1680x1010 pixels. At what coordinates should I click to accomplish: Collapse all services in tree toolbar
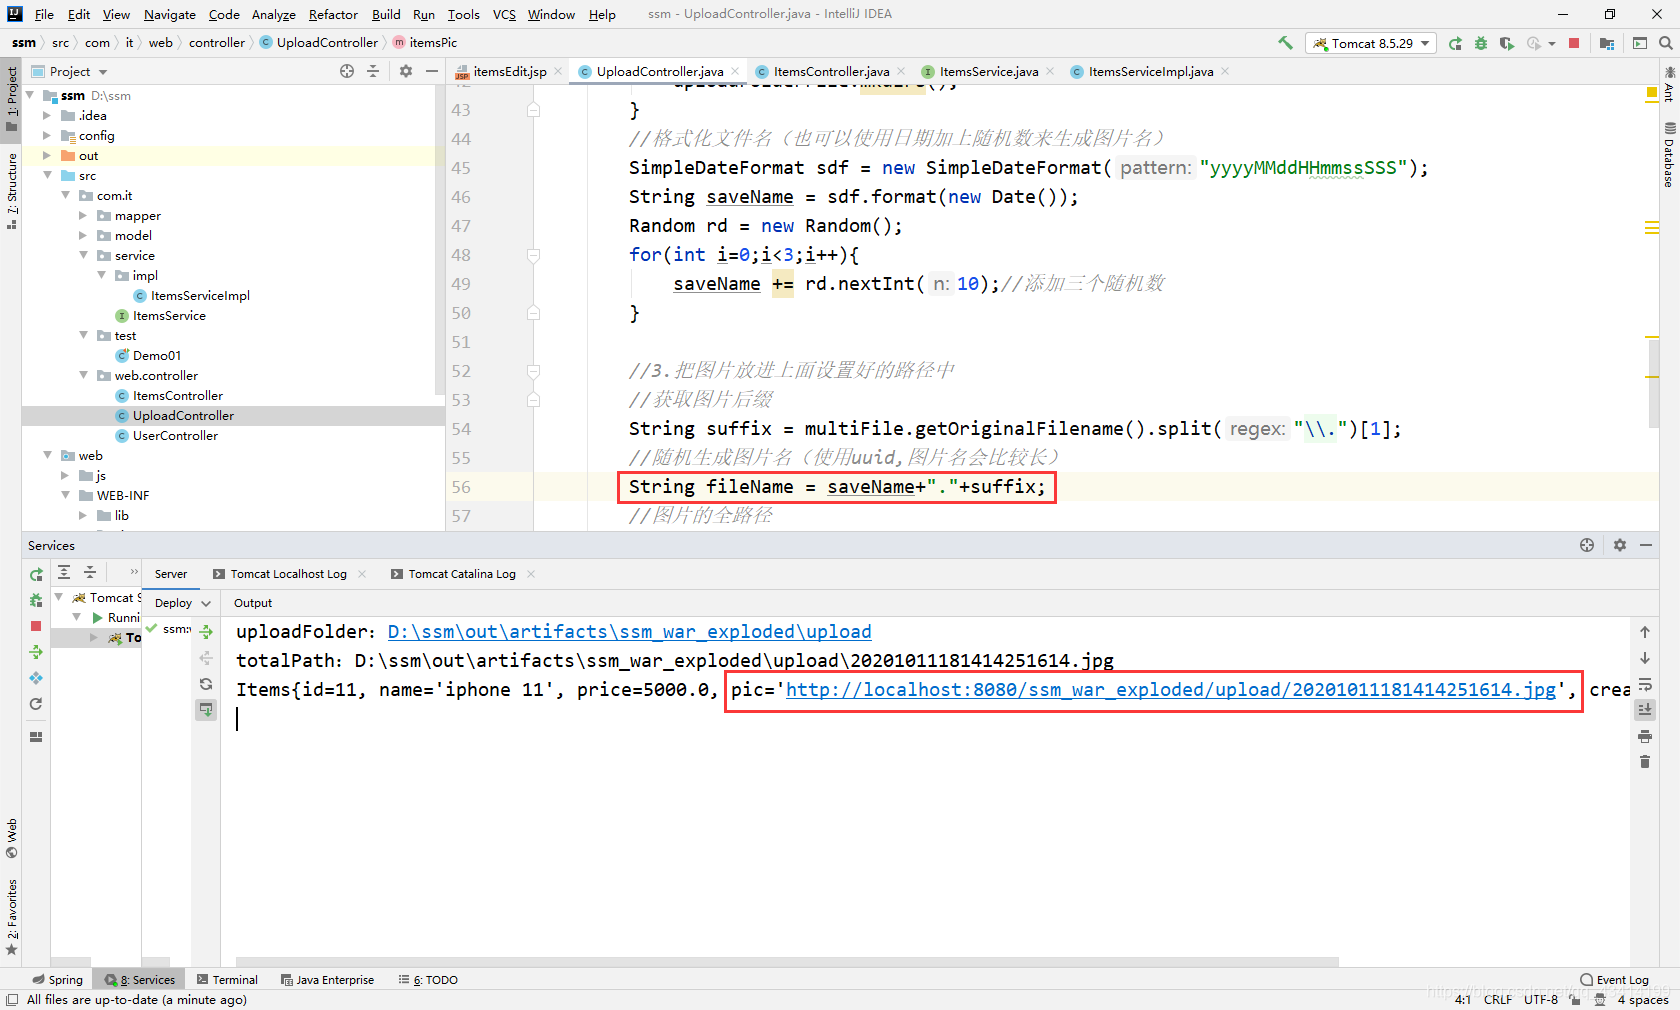pyautogui.click(x=90, y=572)
